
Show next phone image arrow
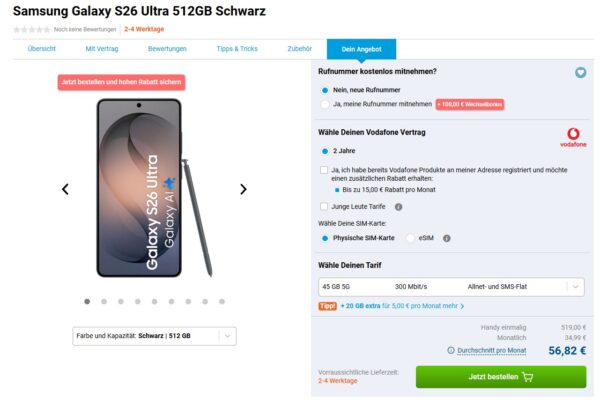coord(243,189)
